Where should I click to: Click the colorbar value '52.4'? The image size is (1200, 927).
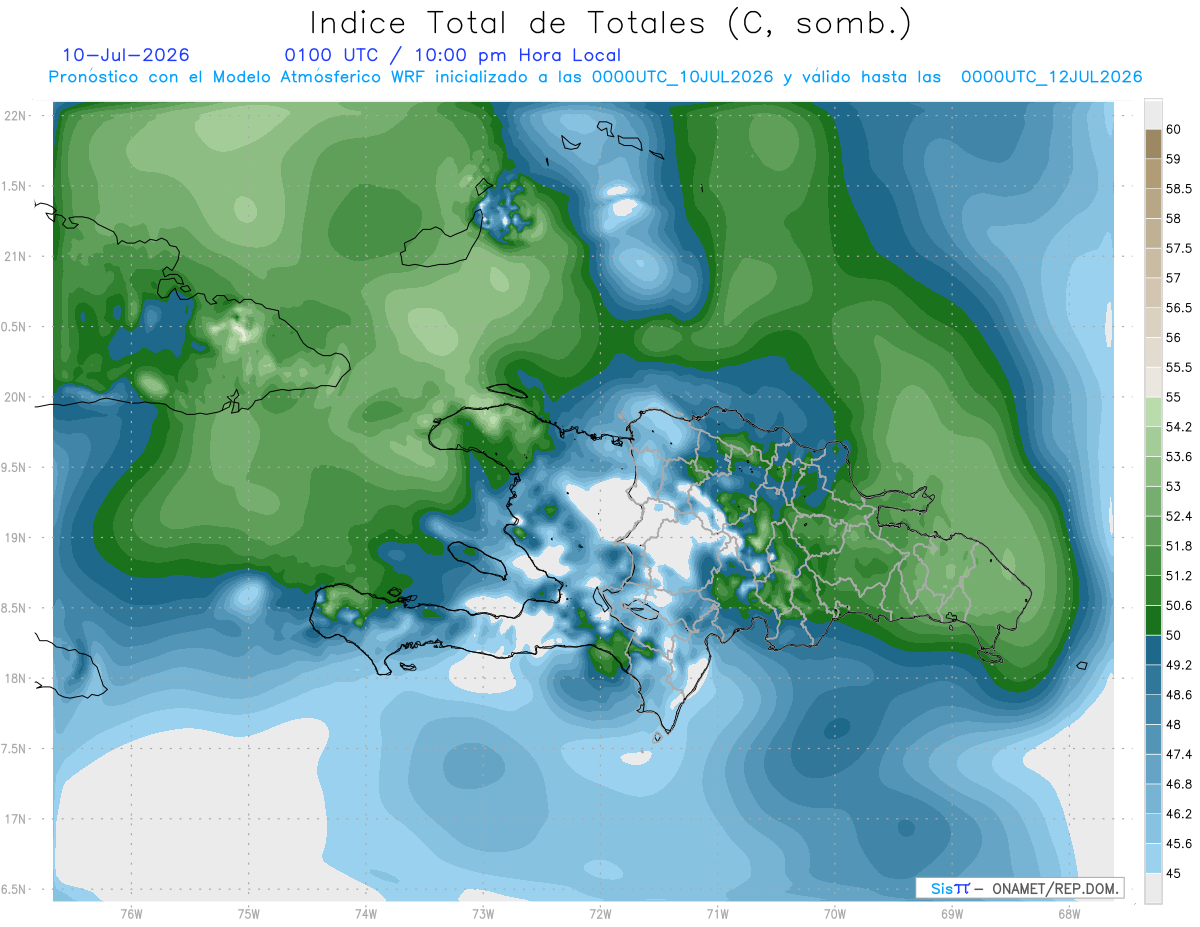(x=1178, y=517)
